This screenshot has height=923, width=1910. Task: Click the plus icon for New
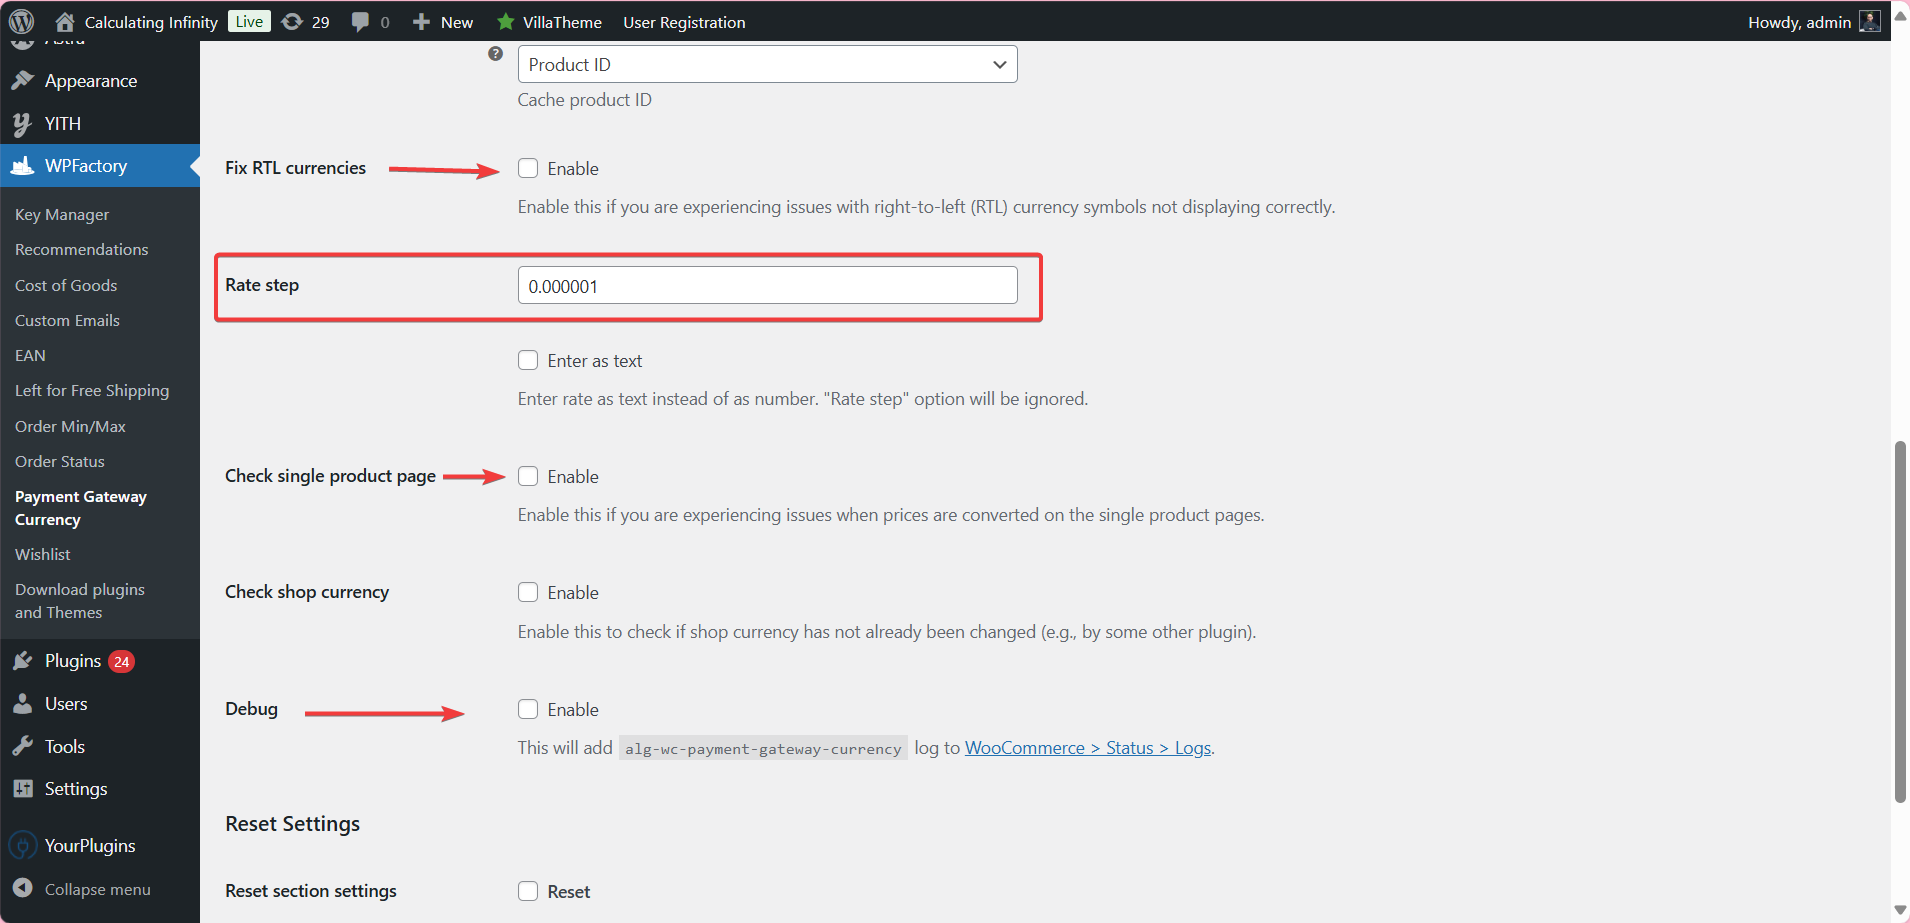pos(421,21)
